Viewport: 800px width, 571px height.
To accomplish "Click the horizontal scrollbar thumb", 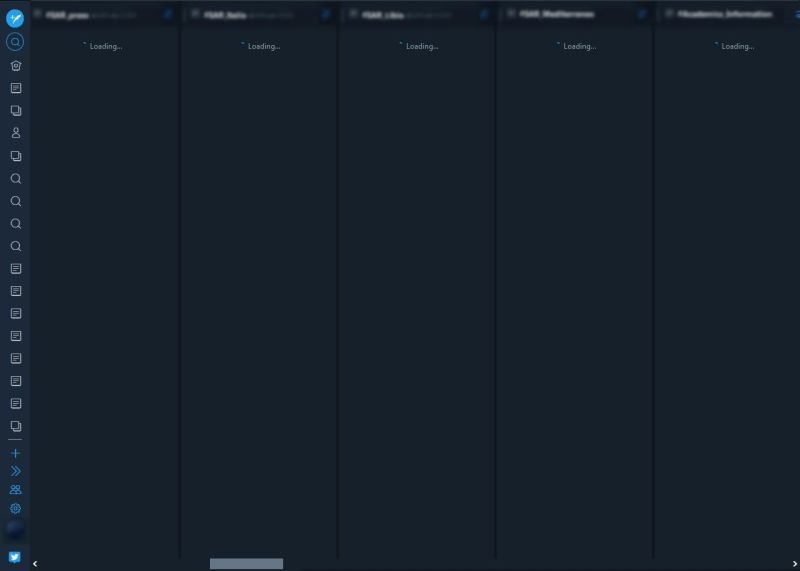I will point(246,563).
